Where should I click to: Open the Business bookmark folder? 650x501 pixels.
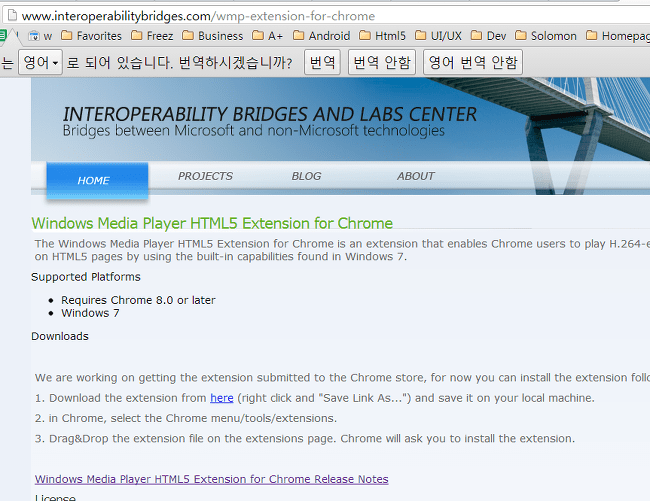(213, 36)
